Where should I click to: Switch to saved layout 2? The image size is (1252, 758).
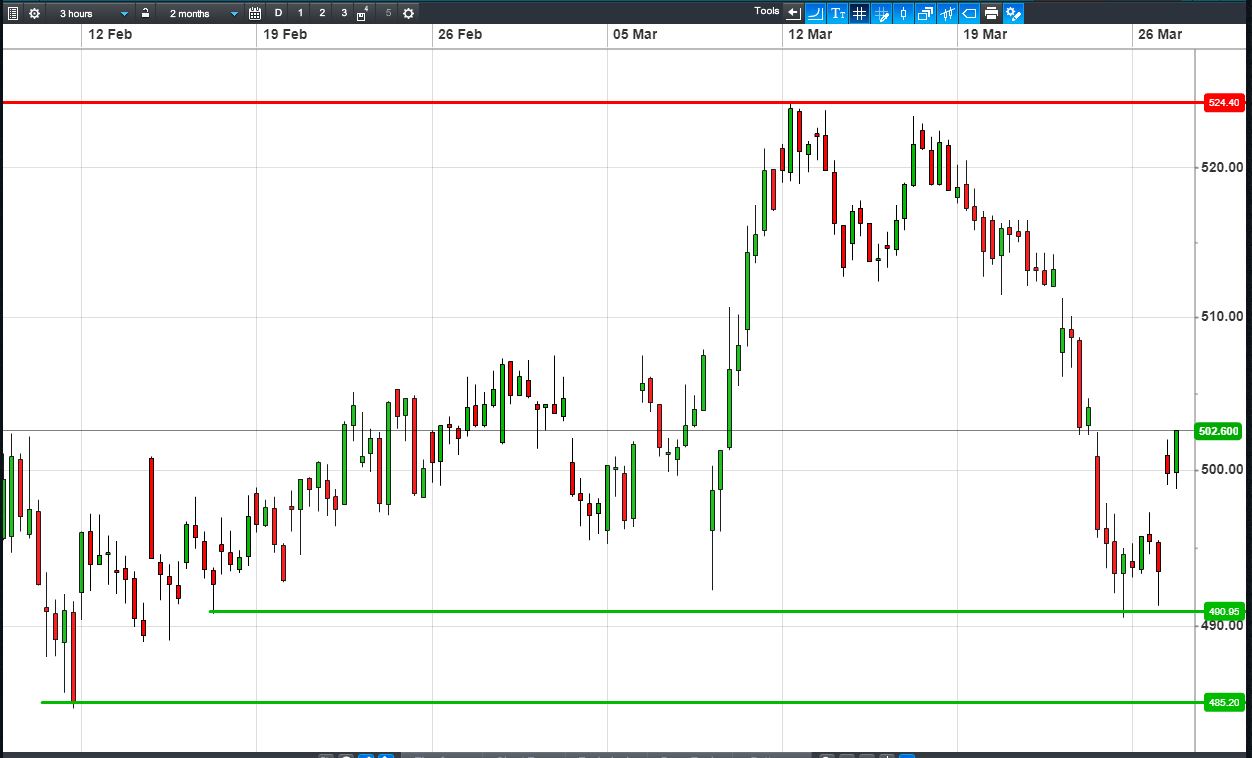click(x=322, y=13)
